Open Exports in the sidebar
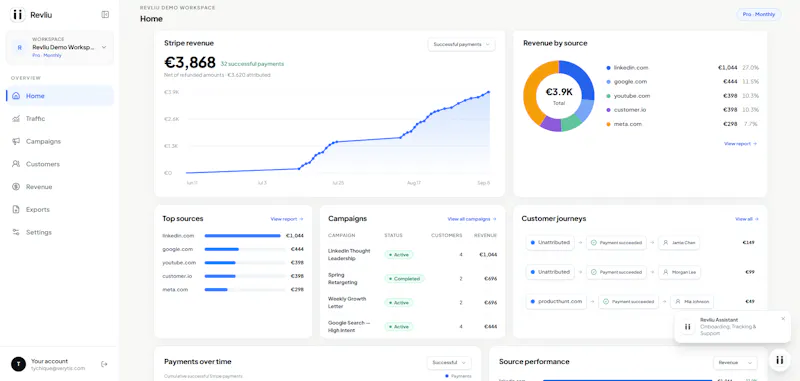800x381 pixels. pos(60,210)
